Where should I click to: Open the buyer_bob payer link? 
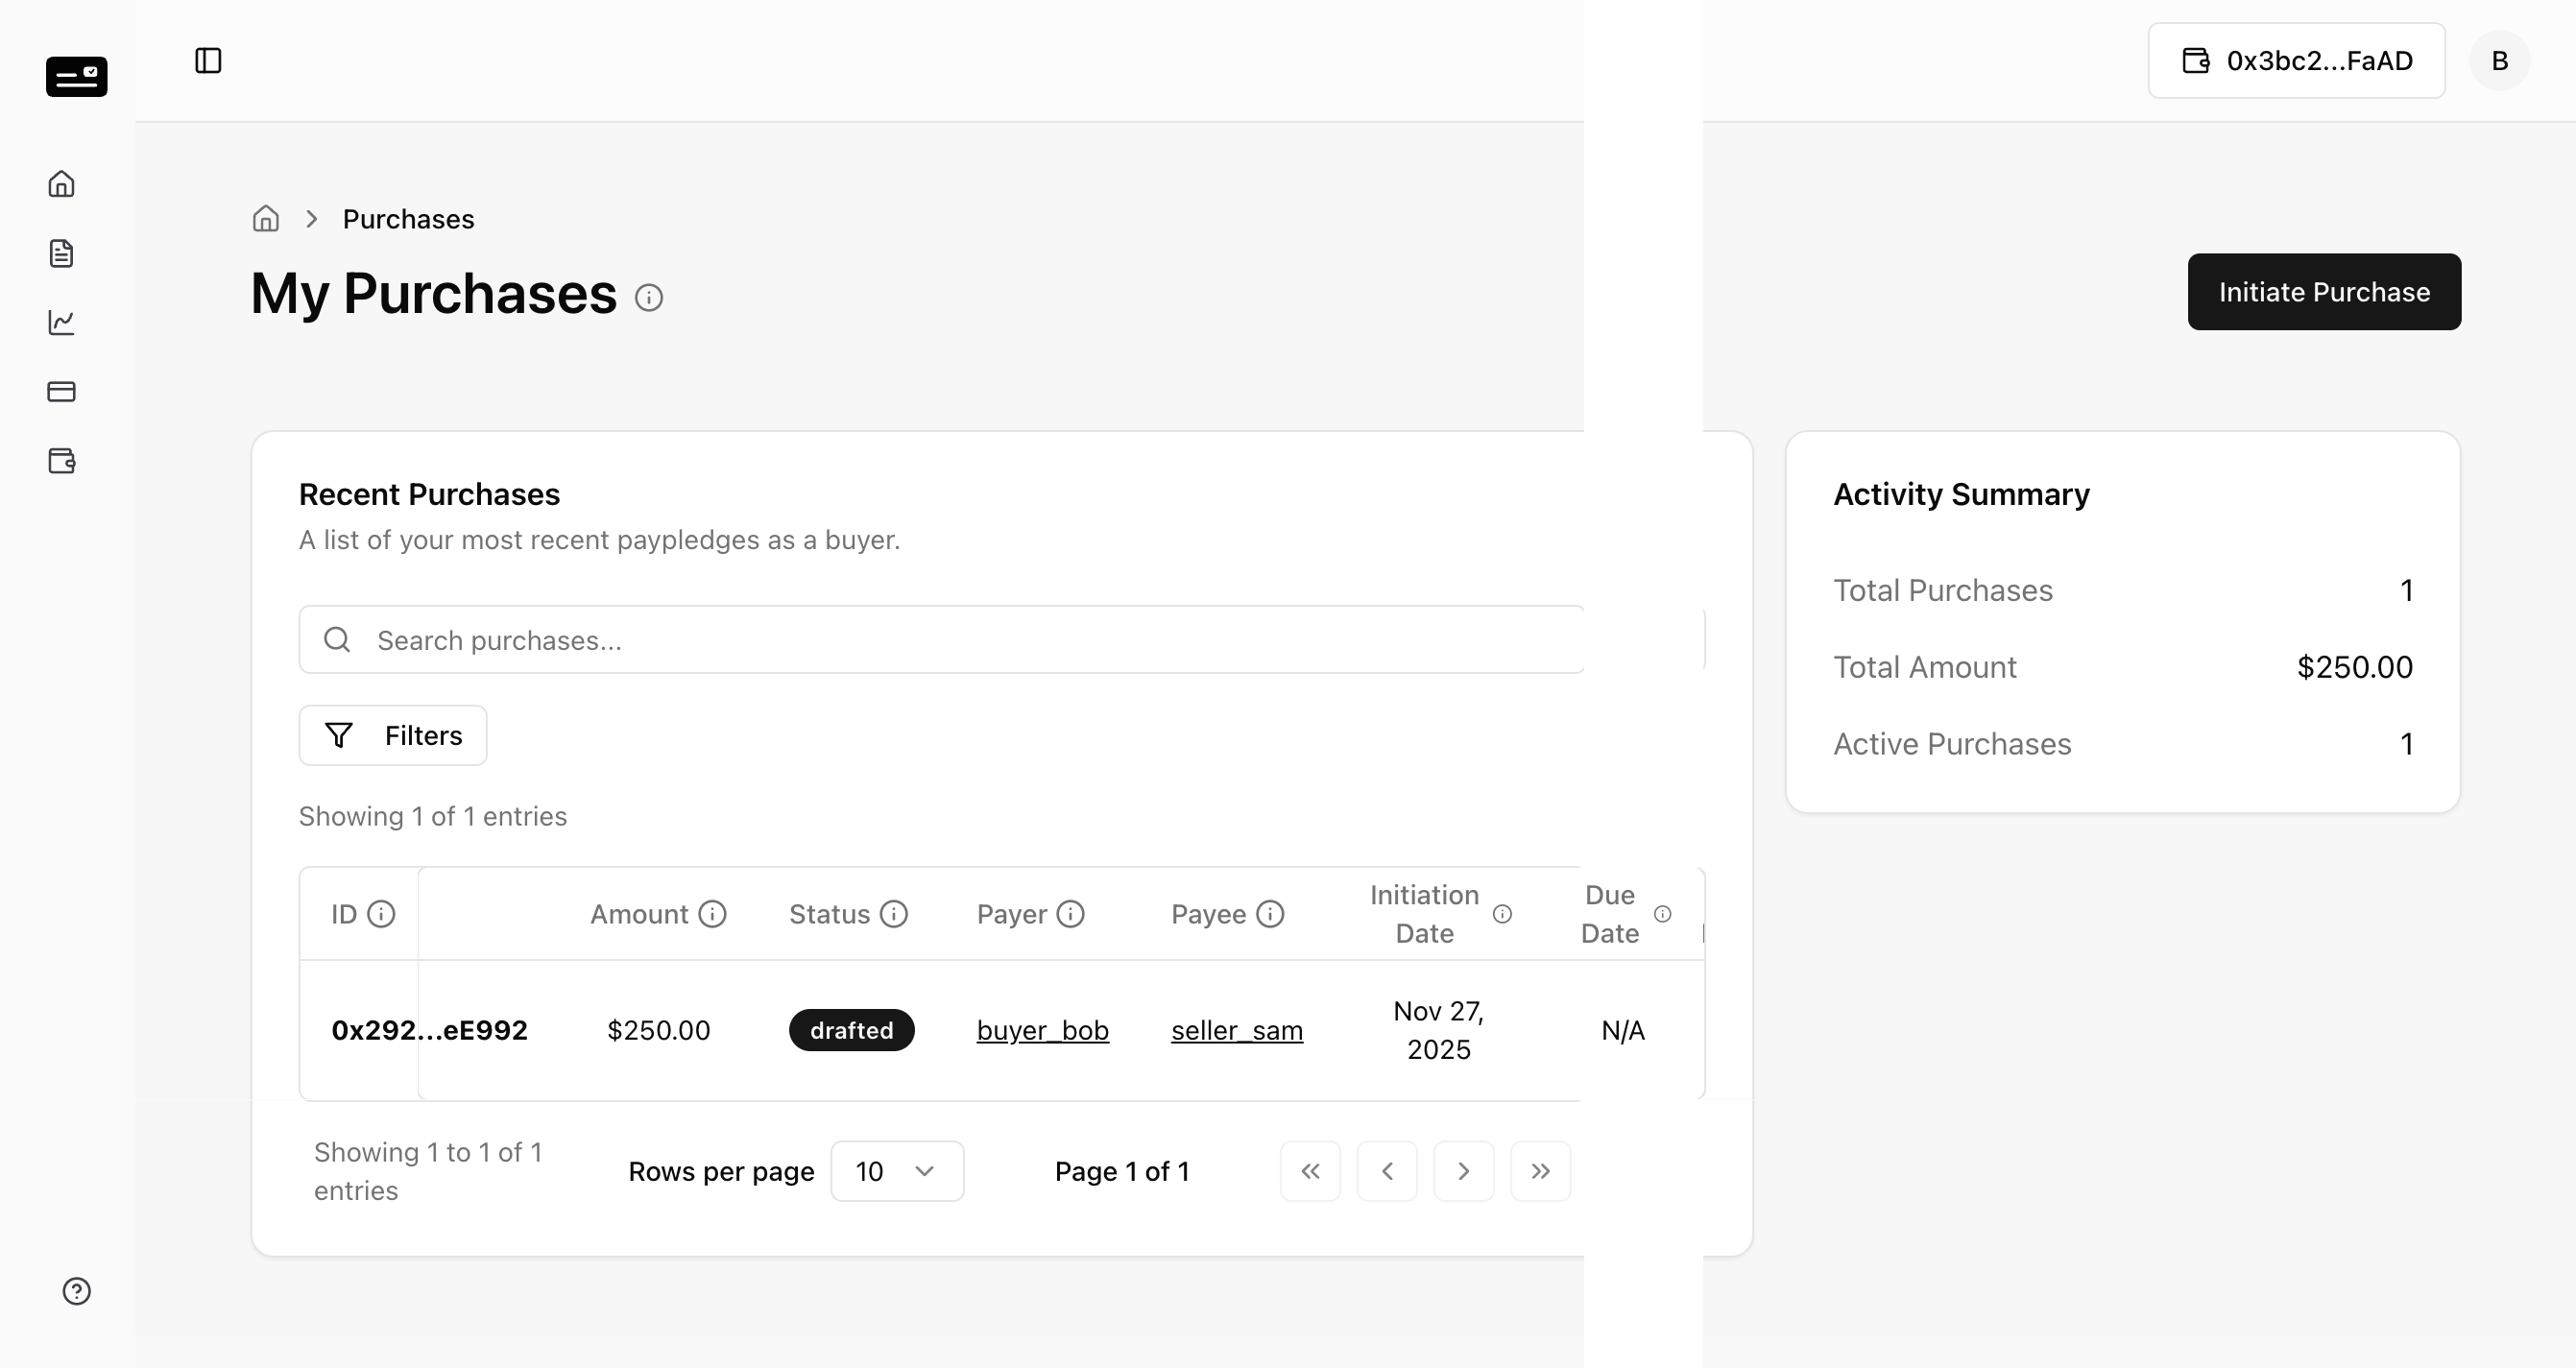click(x=1043, y=1030)
